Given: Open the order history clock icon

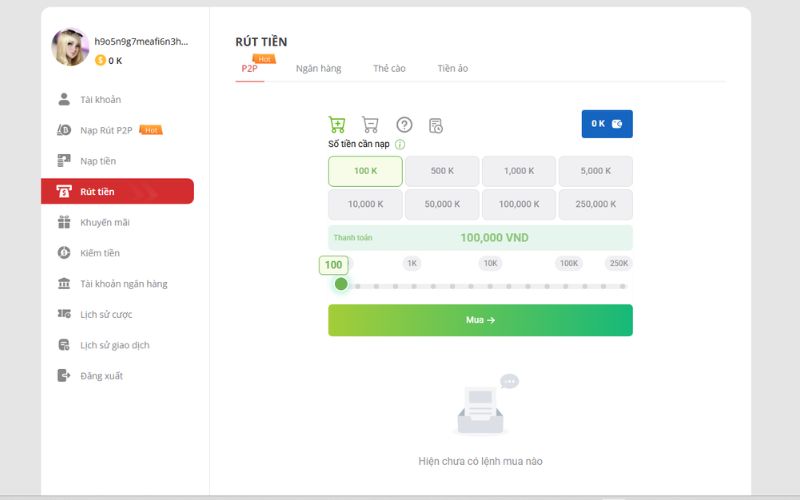Looking at the screenshot, I should [436, 126].
